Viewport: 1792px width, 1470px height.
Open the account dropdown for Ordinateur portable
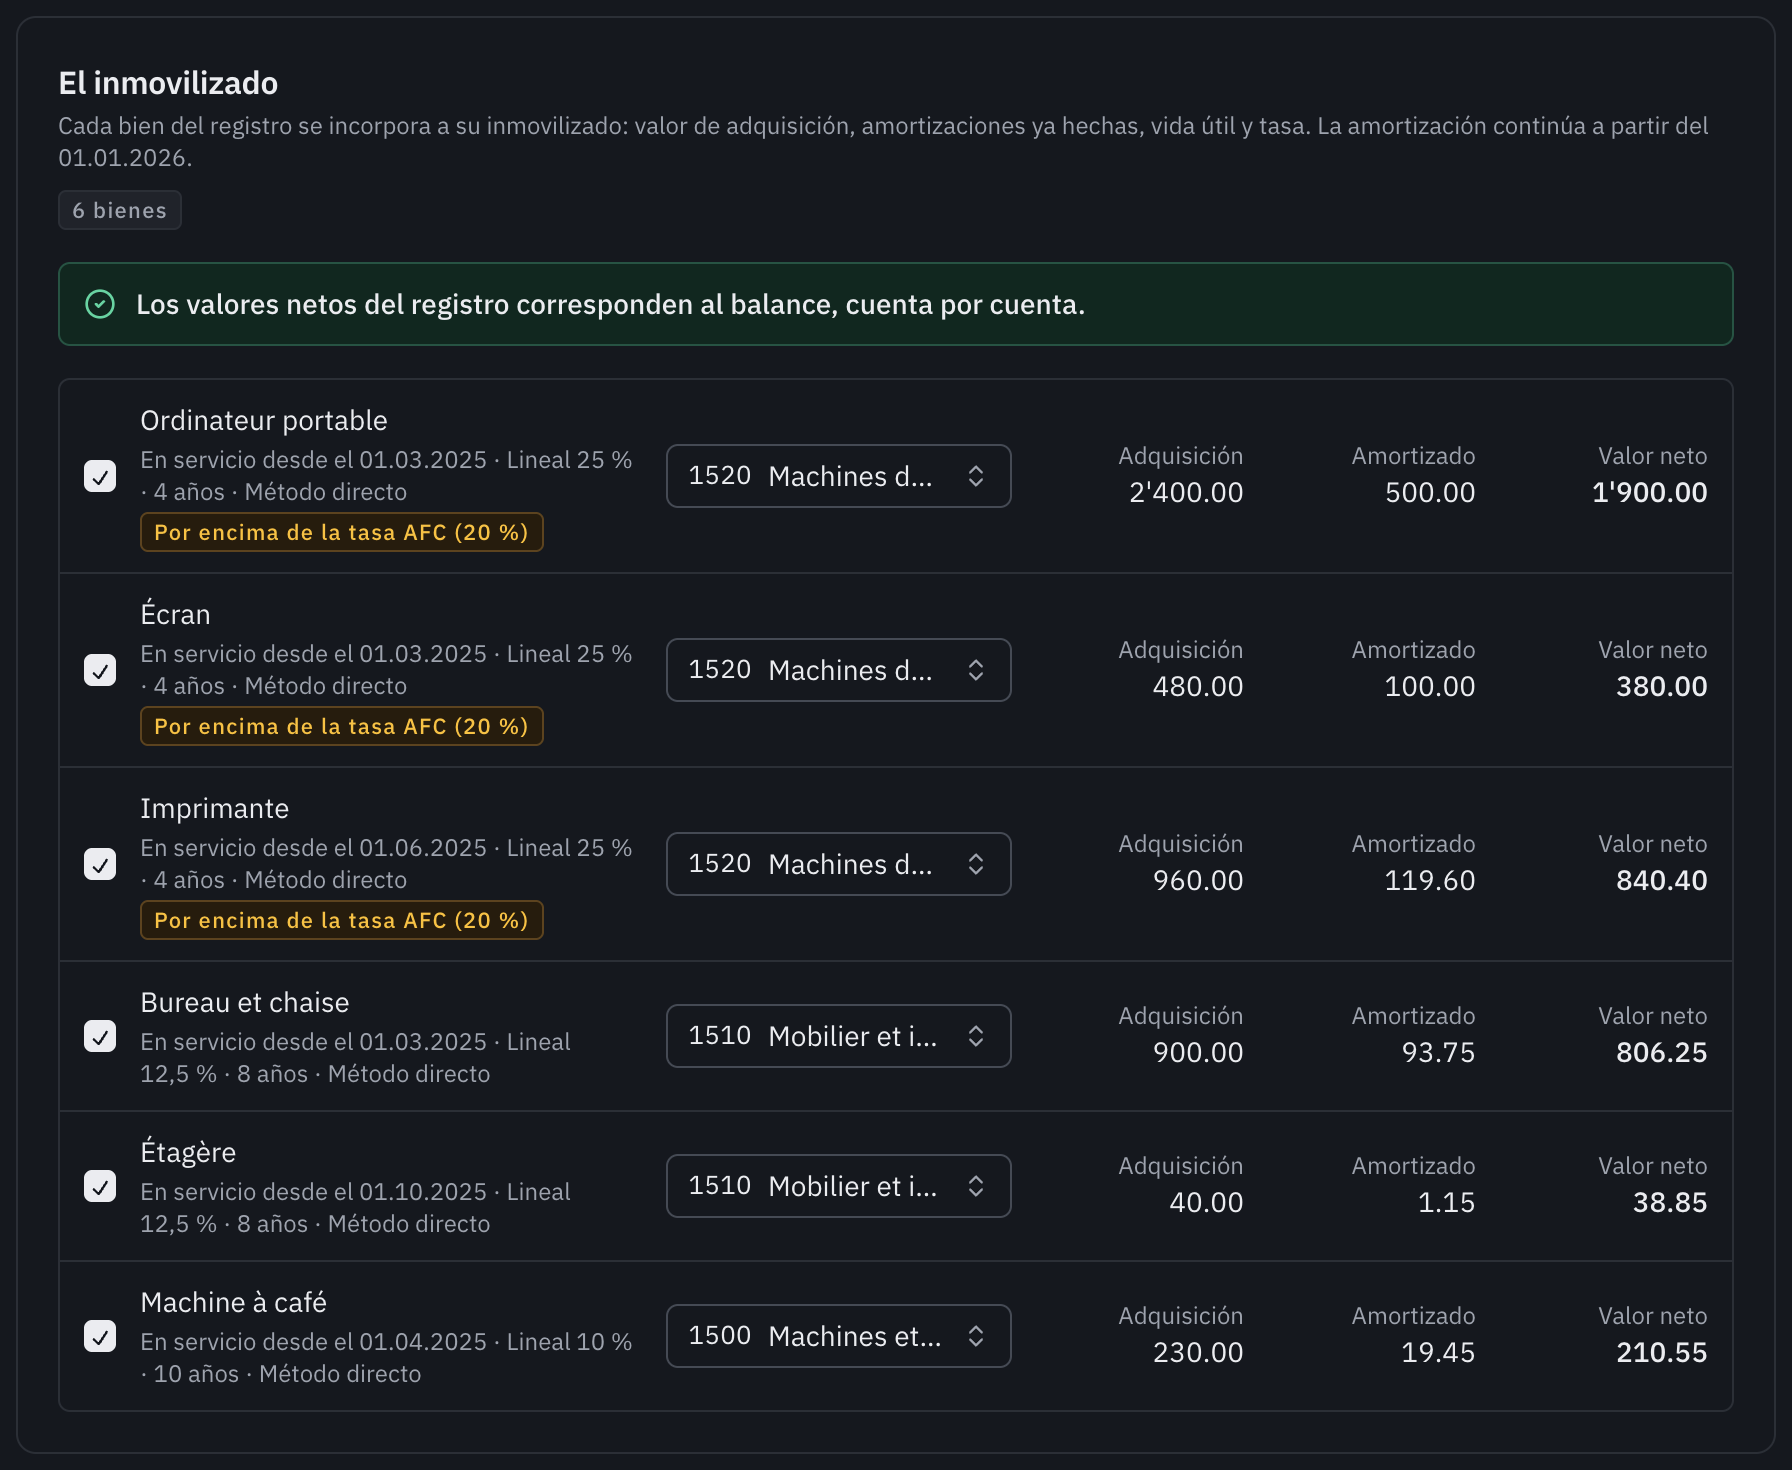pyautogui.click(x=839, y=476)
